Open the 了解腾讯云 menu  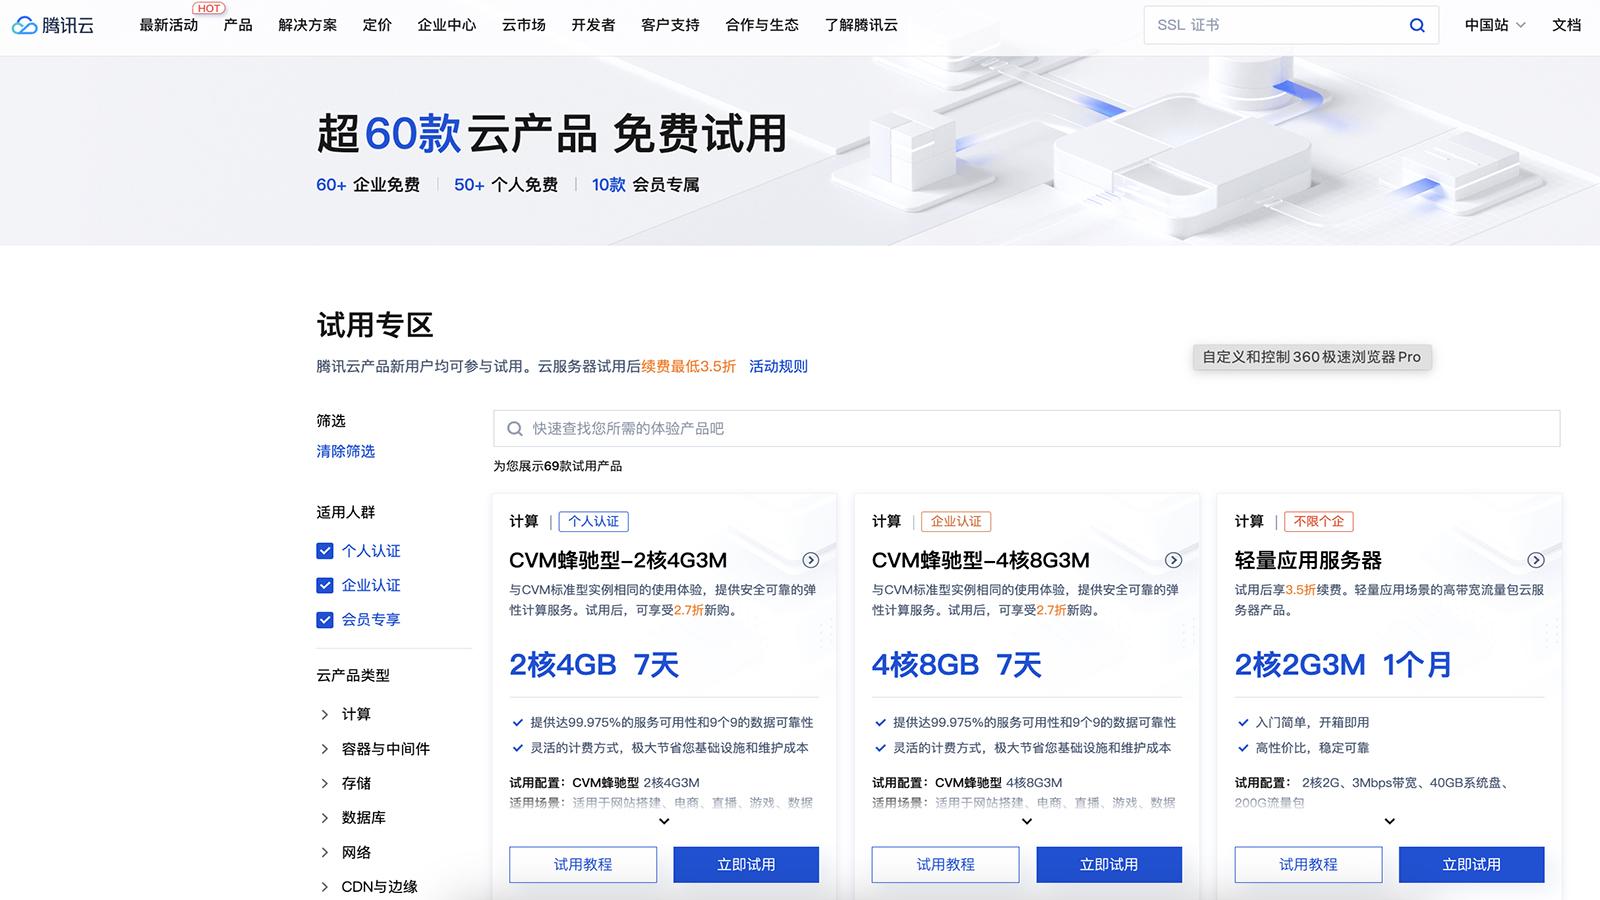click(861, 25)
